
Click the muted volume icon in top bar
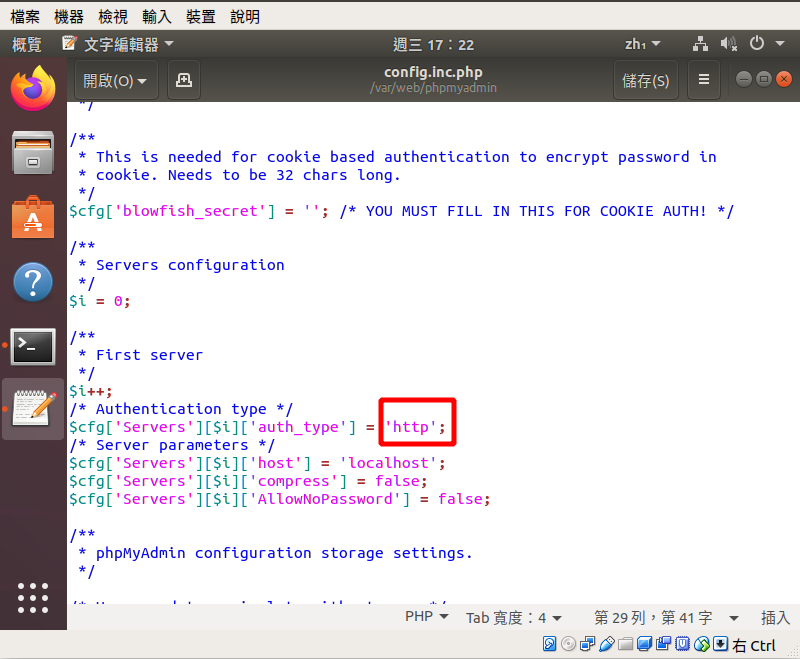729,44
